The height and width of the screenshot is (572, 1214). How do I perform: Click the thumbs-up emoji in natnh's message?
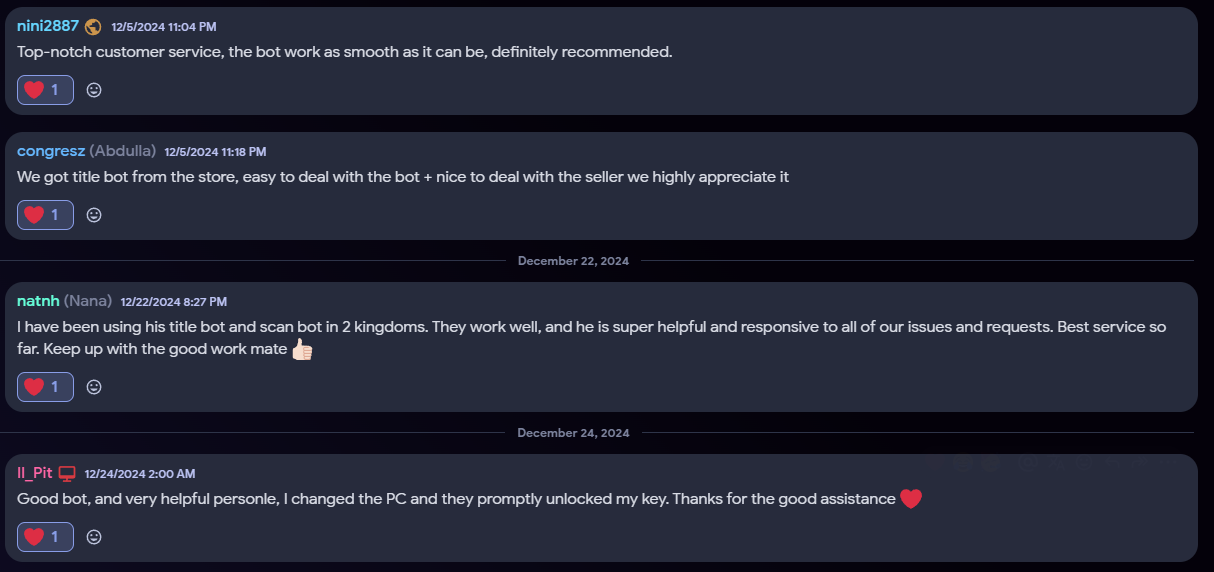point(302,350)
